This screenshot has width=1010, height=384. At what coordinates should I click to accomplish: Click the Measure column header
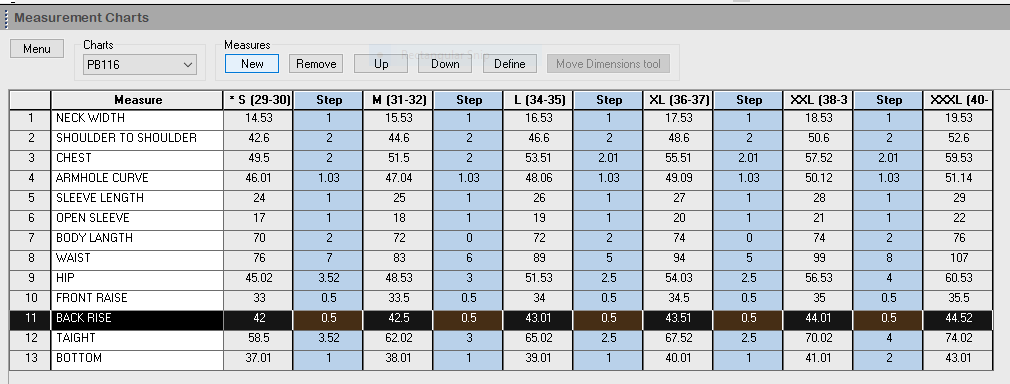[137, 100]
